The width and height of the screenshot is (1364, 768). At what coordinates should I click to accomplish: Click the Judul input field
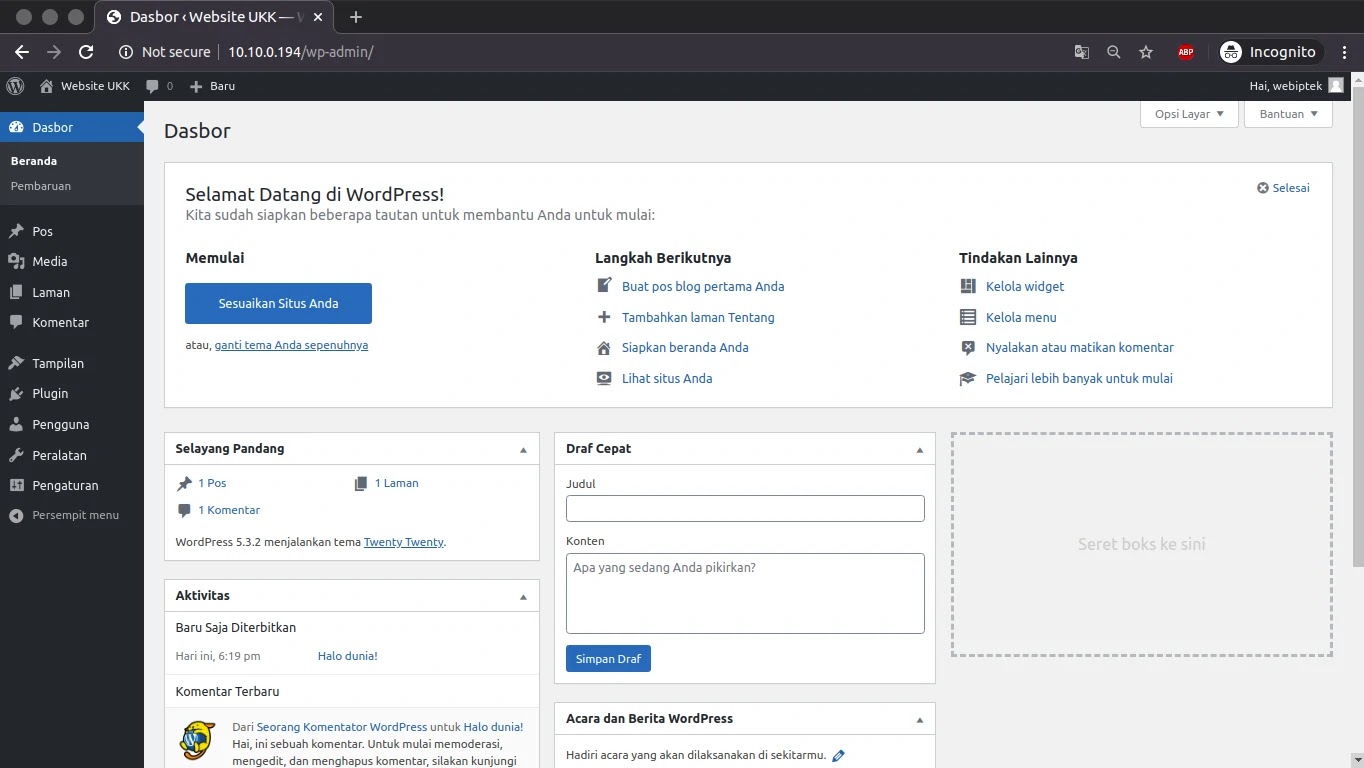point(745,508)
